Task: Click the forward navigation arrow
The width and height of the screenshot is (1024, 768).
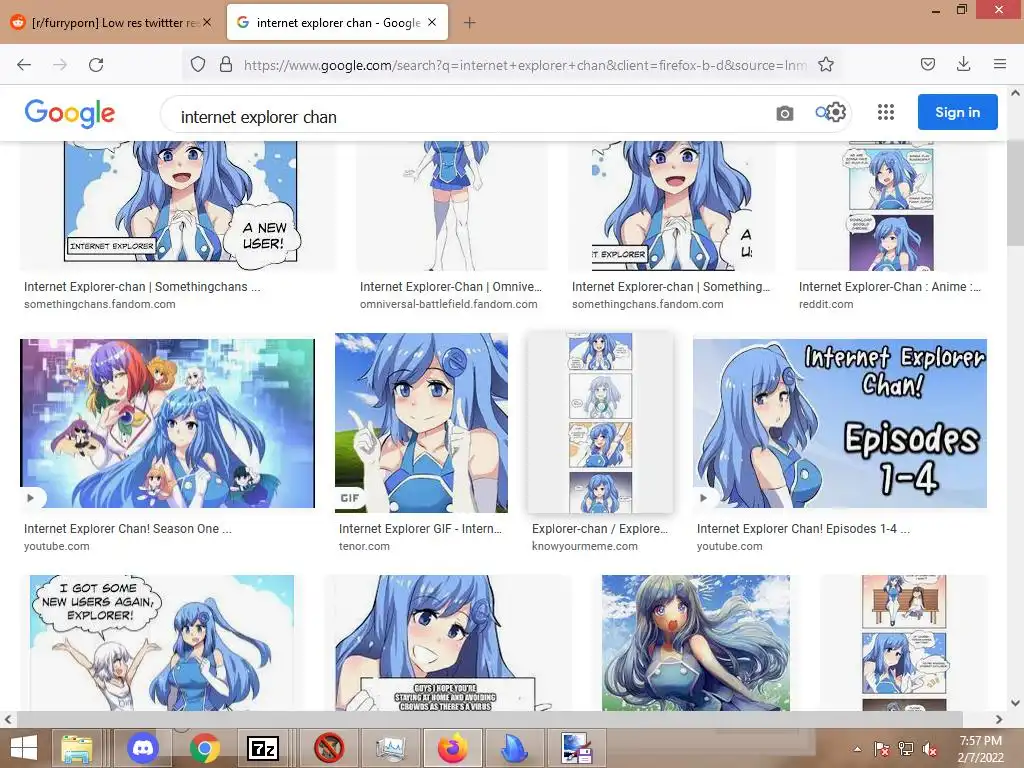Action: click(x=60, y=65)
